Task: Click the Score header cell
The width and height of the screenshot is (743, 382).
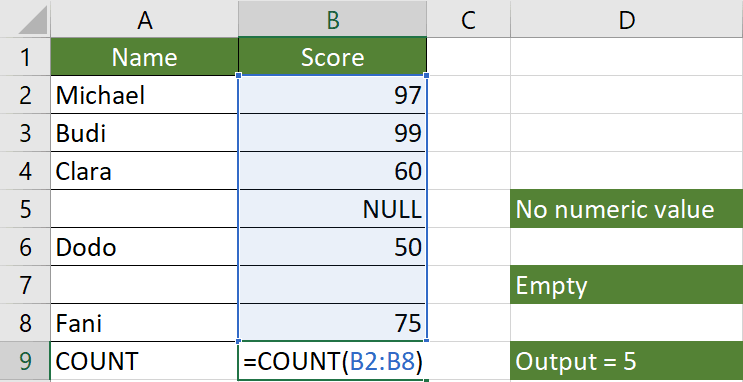Action: tap(332, 57)
